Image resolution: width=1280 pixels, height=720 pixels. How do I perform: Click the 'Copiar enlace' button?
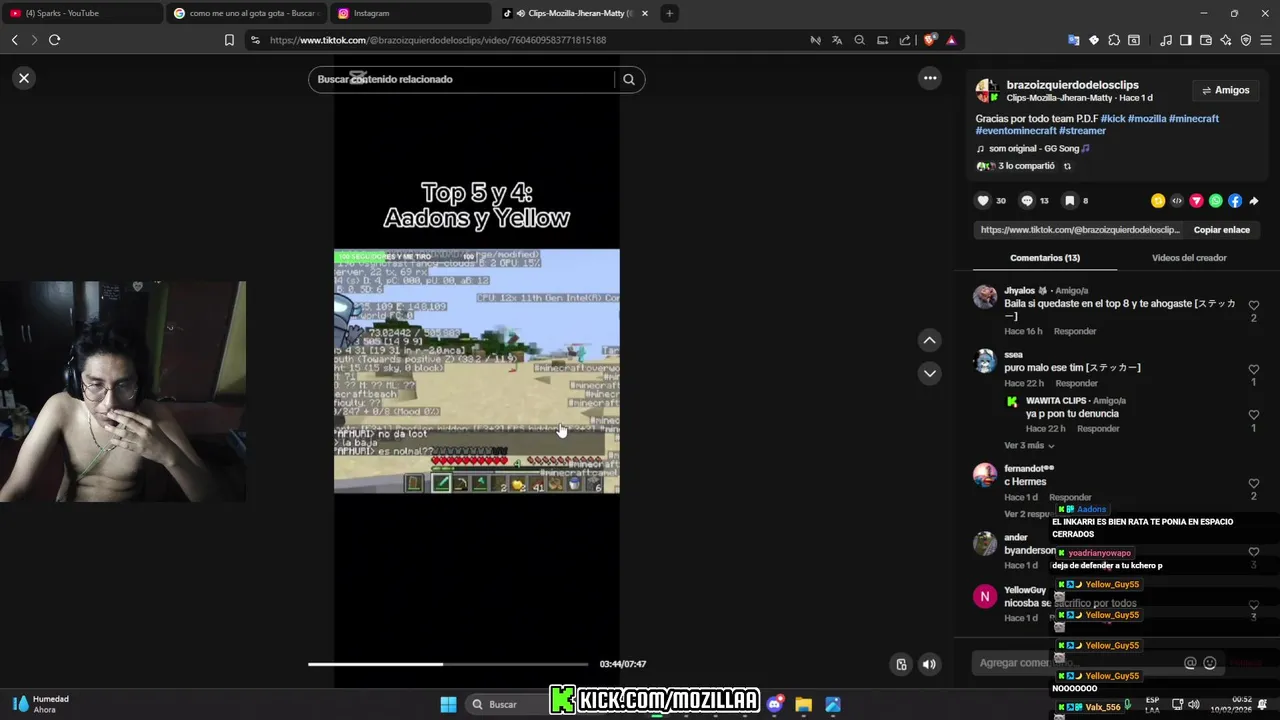1221,230
